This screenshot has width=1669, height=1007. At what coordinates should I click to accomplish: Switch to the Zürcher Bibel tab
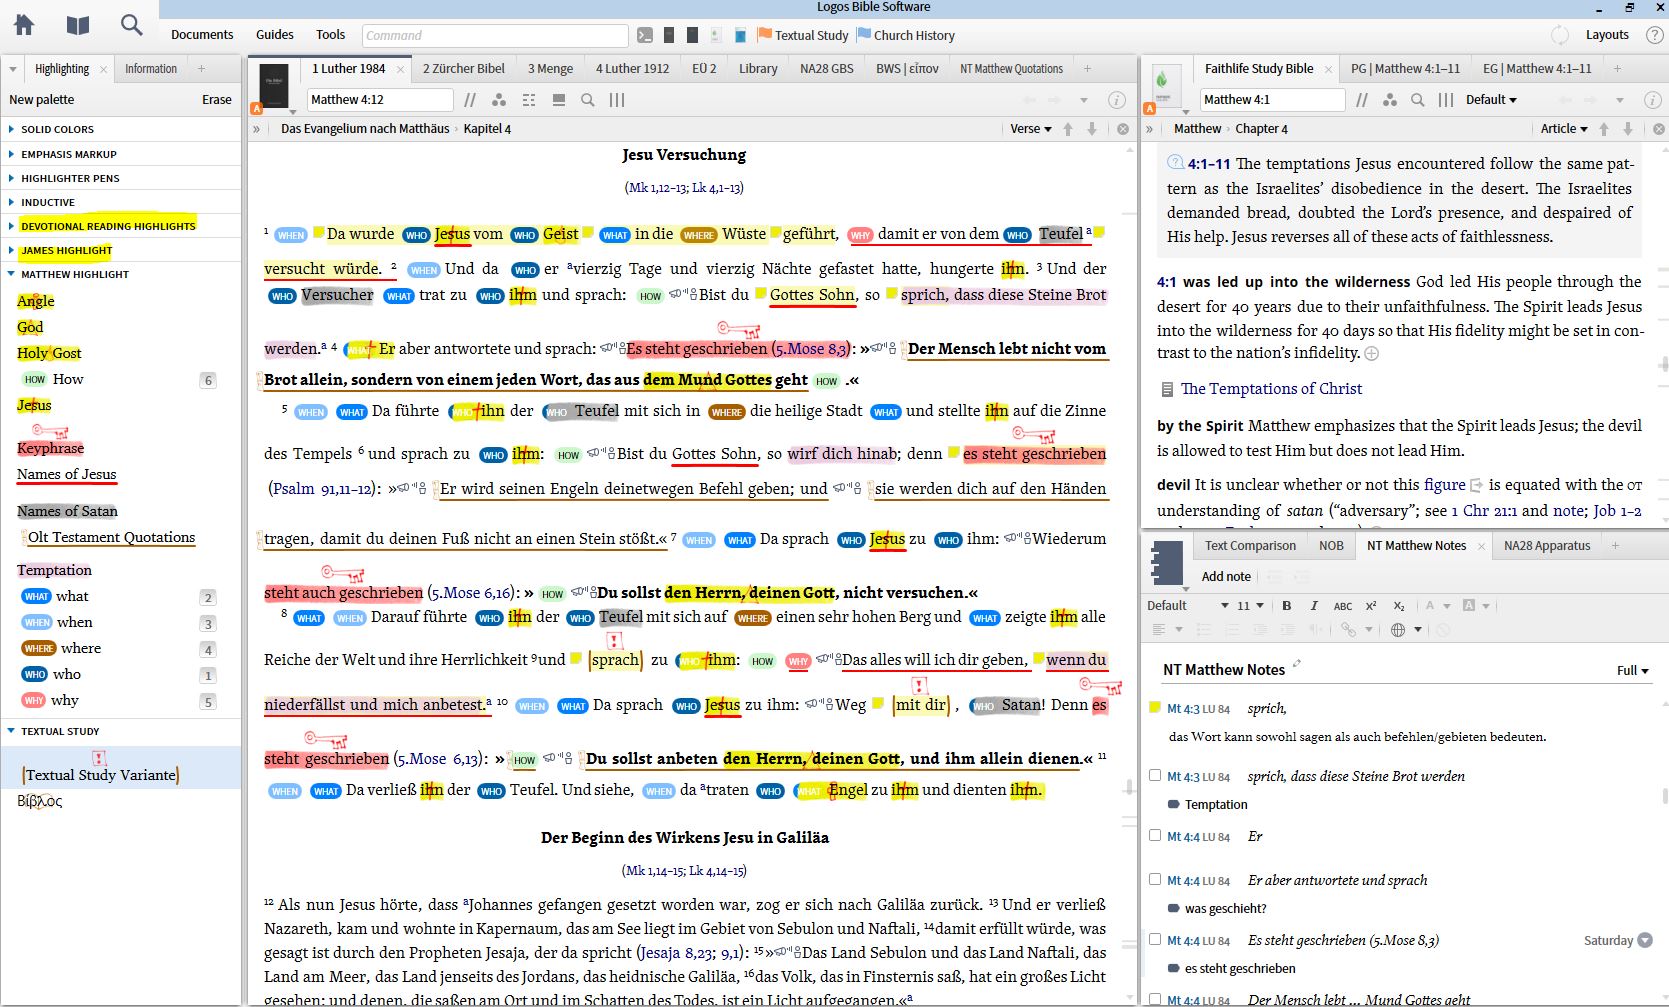463,69
